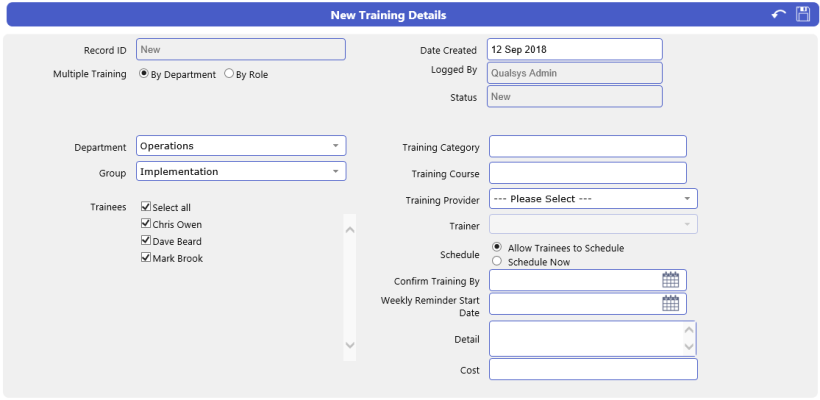Click the Weekly Reminder Start Date field
Screen dimensions: 820x400
587,304
